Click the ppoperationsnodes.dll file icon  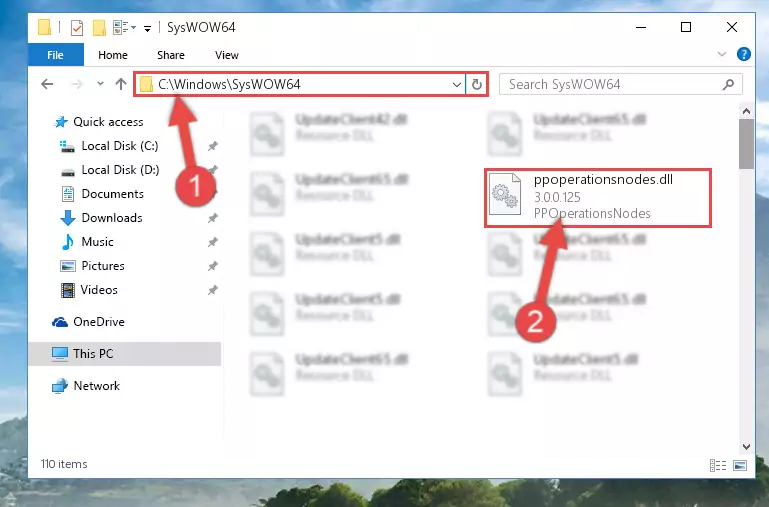tap(505, 194)
